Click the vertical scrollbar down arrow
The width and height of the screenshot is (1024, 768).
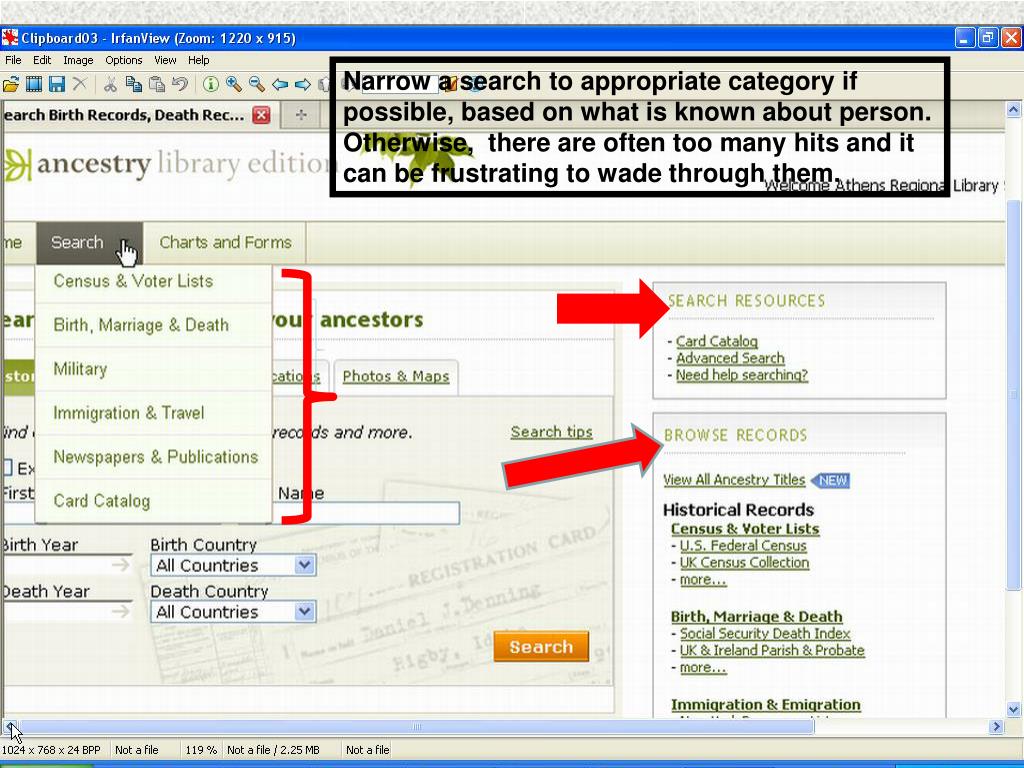[x=1014, y=709]
